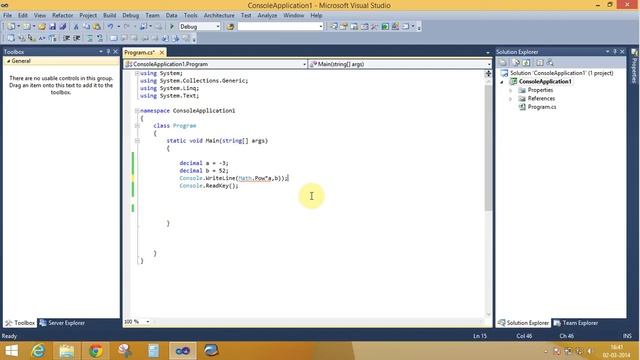
Task: Collapse the General group in Toolbox
Action: (8, 61)
